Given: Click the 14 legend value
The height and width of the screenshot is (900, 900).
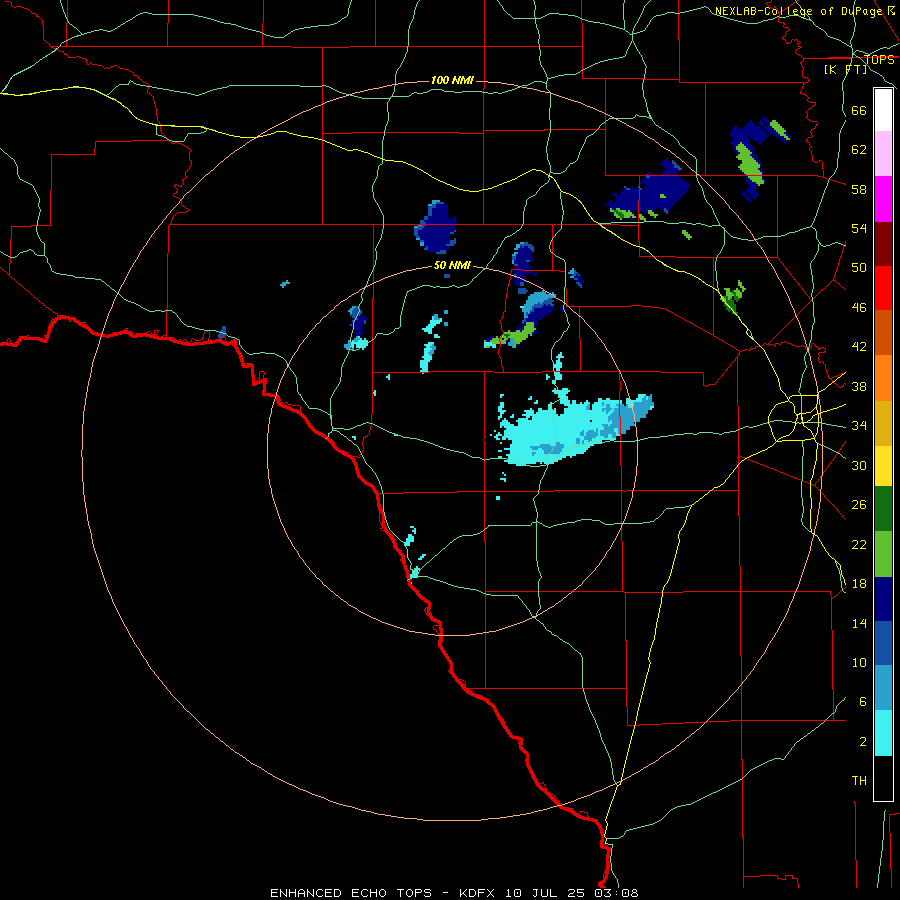Looking at the screenshot, I should (859, 623).
